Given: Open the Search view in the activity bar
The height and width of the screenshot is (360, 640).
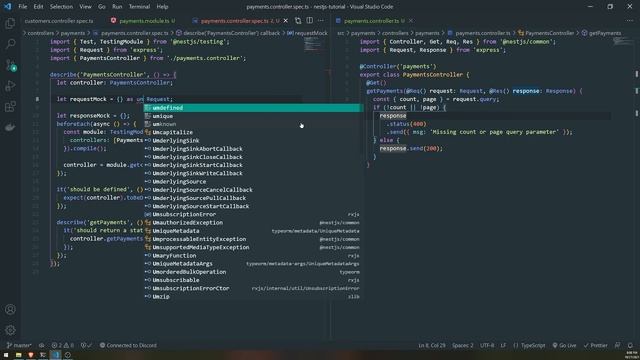Looking at the screenshot, I should pyautogui.click(x=10, y=44).
